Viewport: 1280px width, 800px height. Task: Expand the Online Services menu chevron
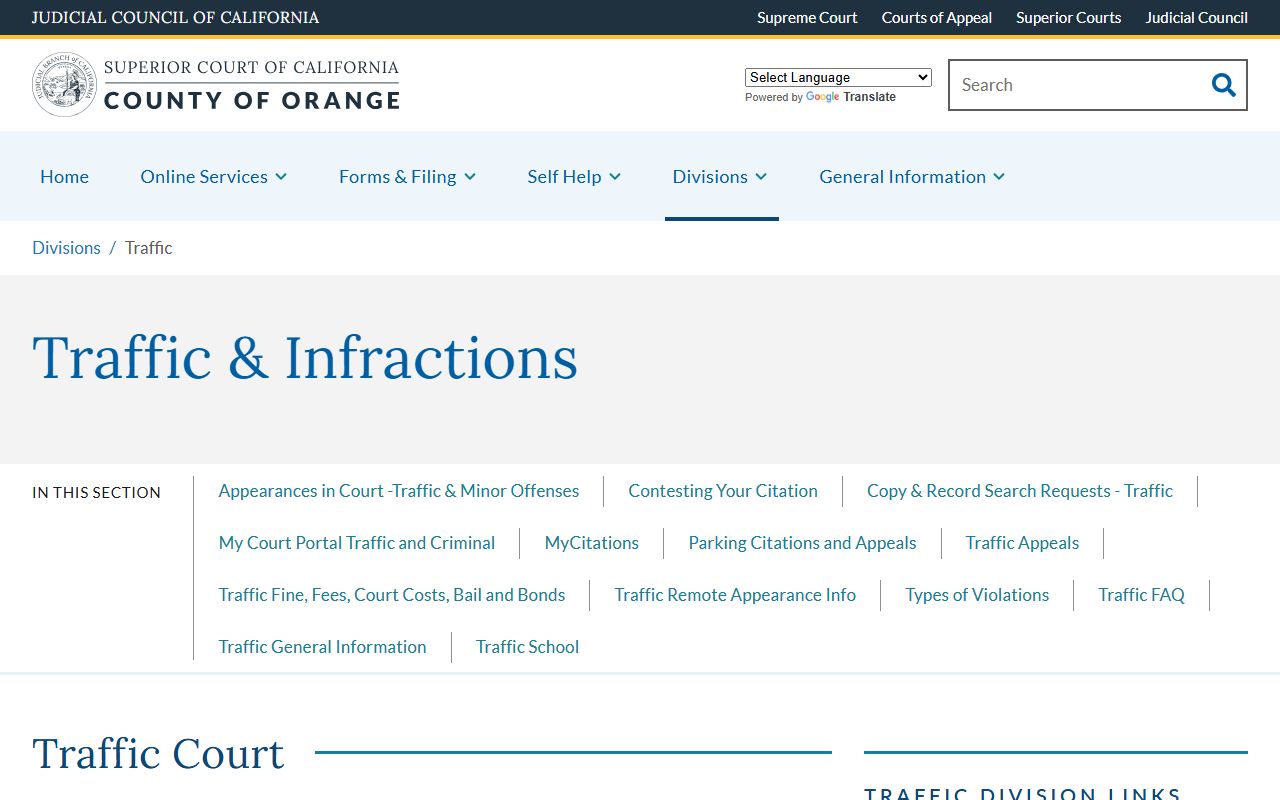pyautogui.click(x=281, y=177)
